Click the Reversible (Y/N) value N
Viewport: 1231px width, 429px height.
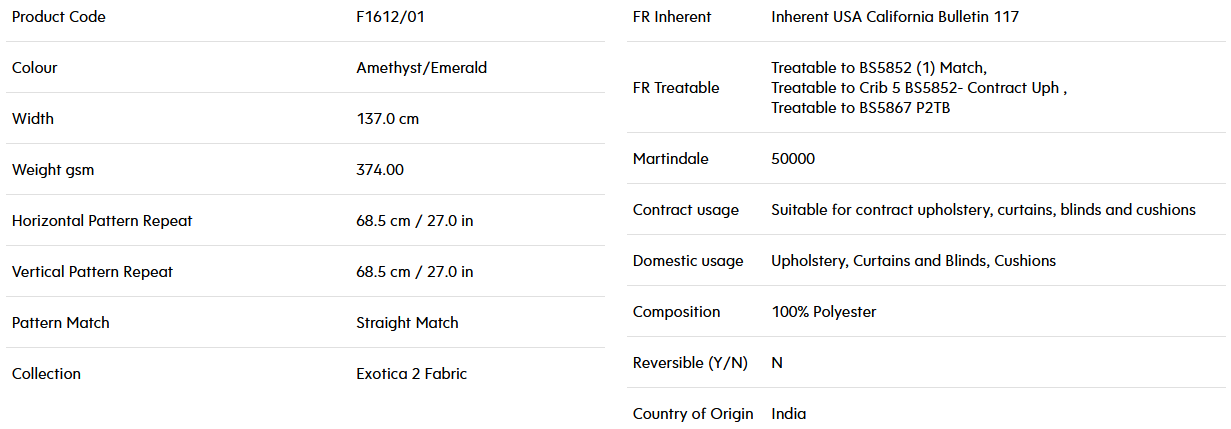coord(777,363)
